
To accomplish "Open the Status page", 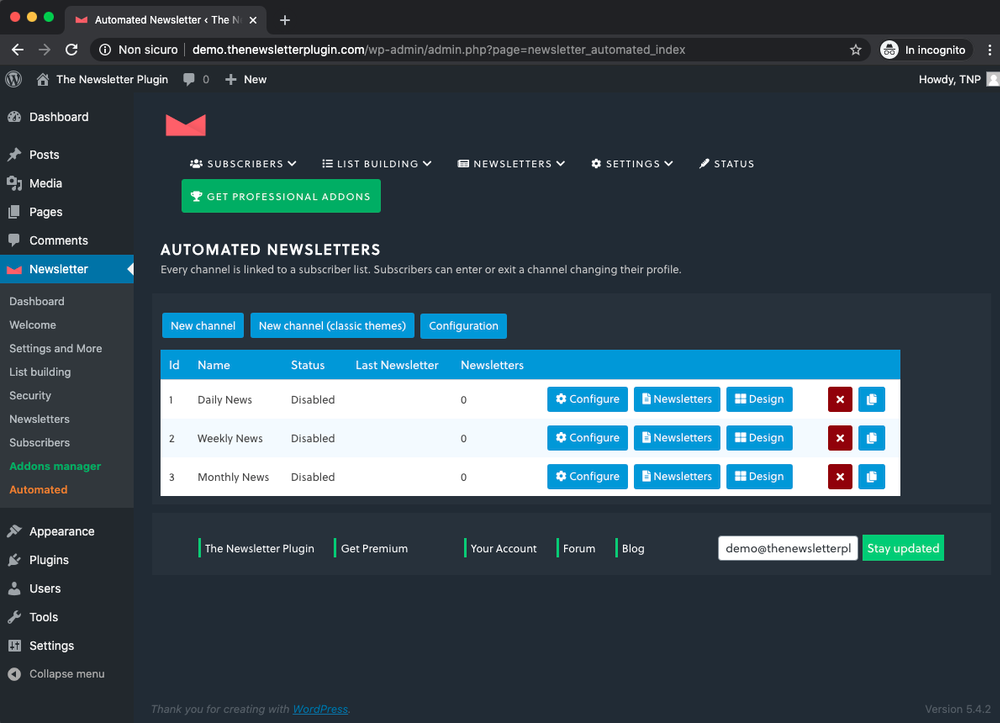I will click(x=726, y=164).
